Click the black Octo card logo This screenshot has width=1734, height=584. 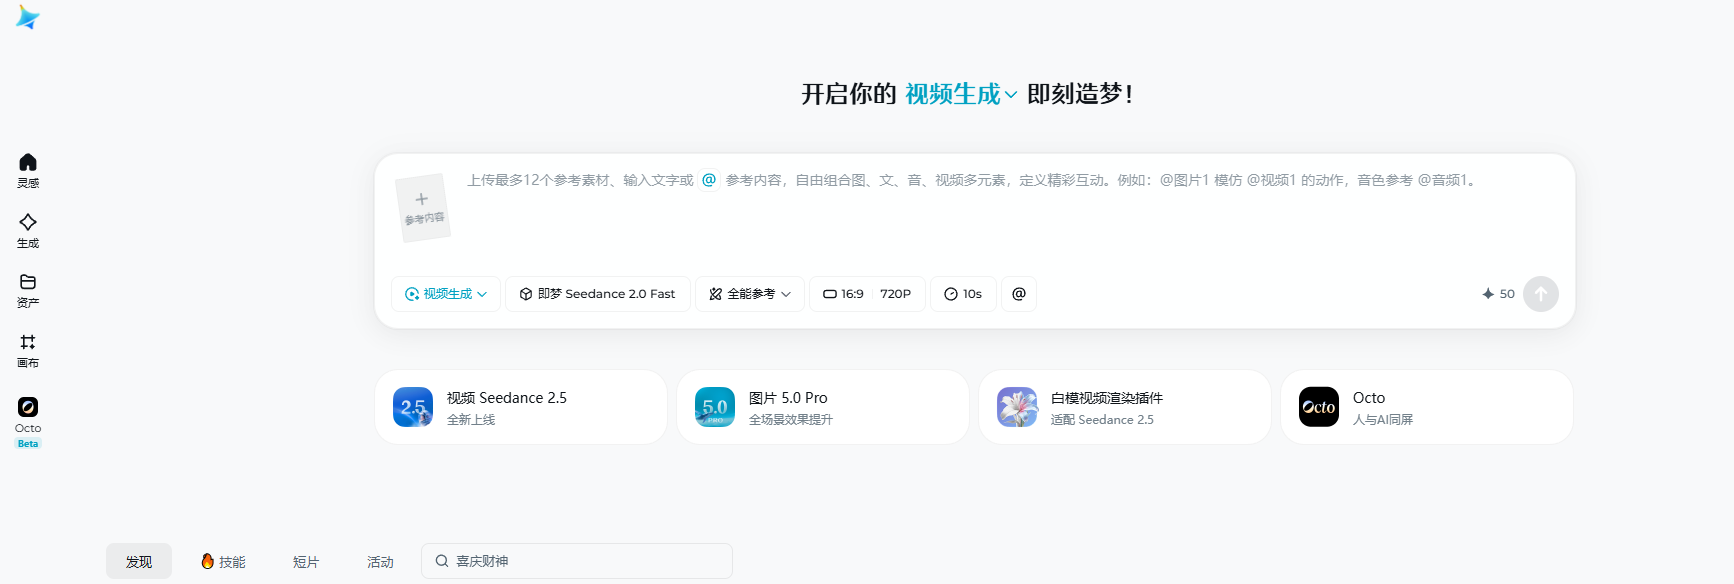(x=1319, y=407)
